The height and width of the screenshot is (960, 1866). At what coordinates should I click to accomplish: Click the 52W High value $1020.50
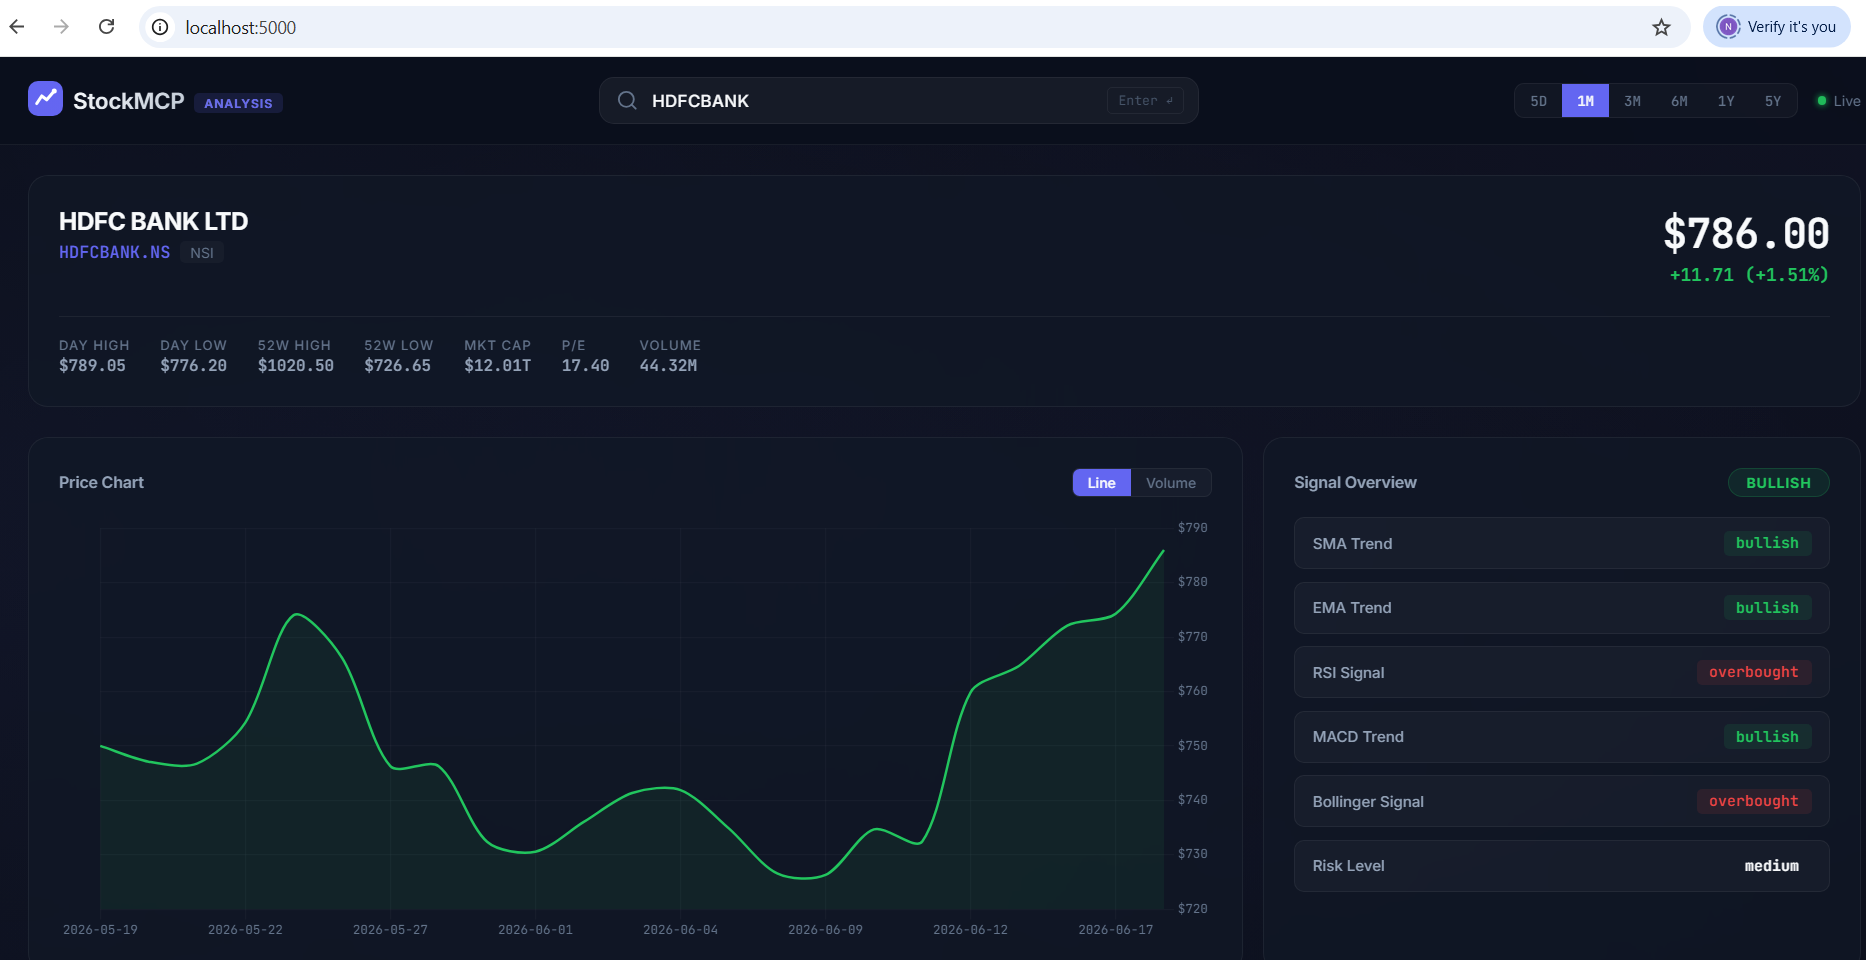coord(296,366)
